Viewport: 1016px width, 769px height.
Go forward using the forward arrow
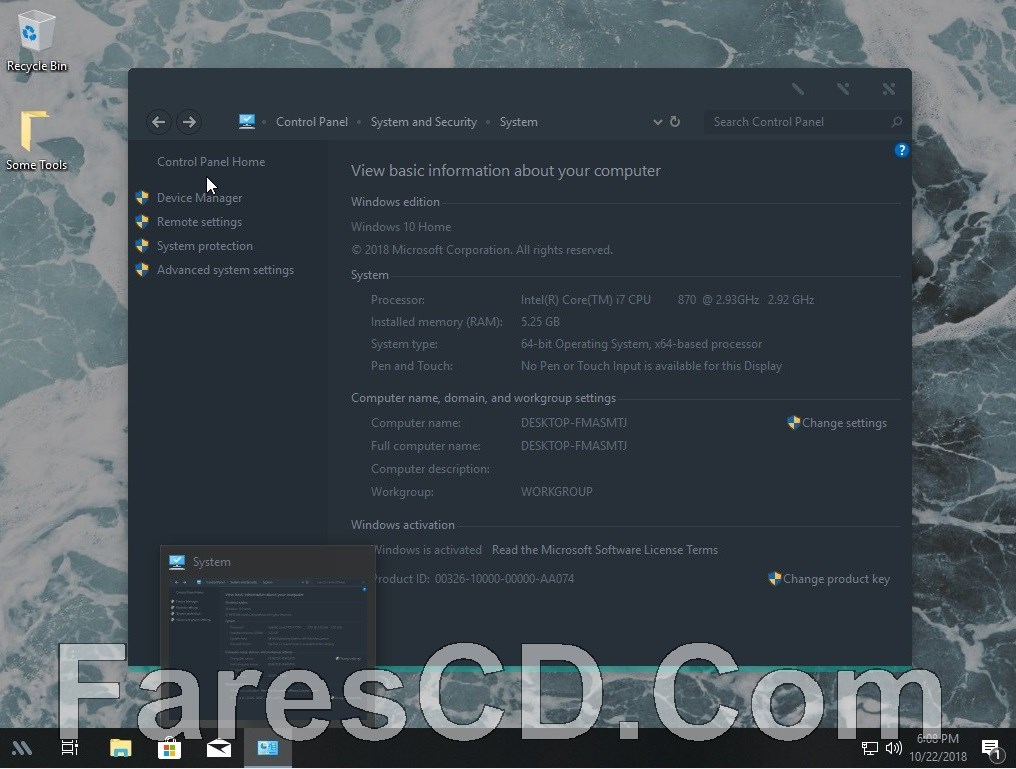[x=189, y=122]
